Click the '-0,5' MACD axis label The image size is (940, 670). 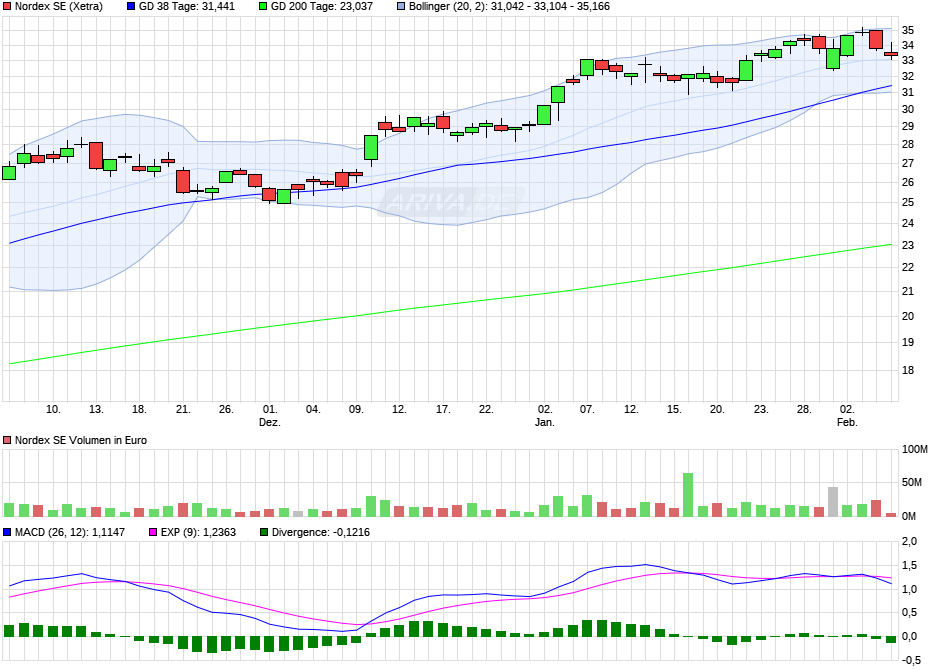(911, 660)
